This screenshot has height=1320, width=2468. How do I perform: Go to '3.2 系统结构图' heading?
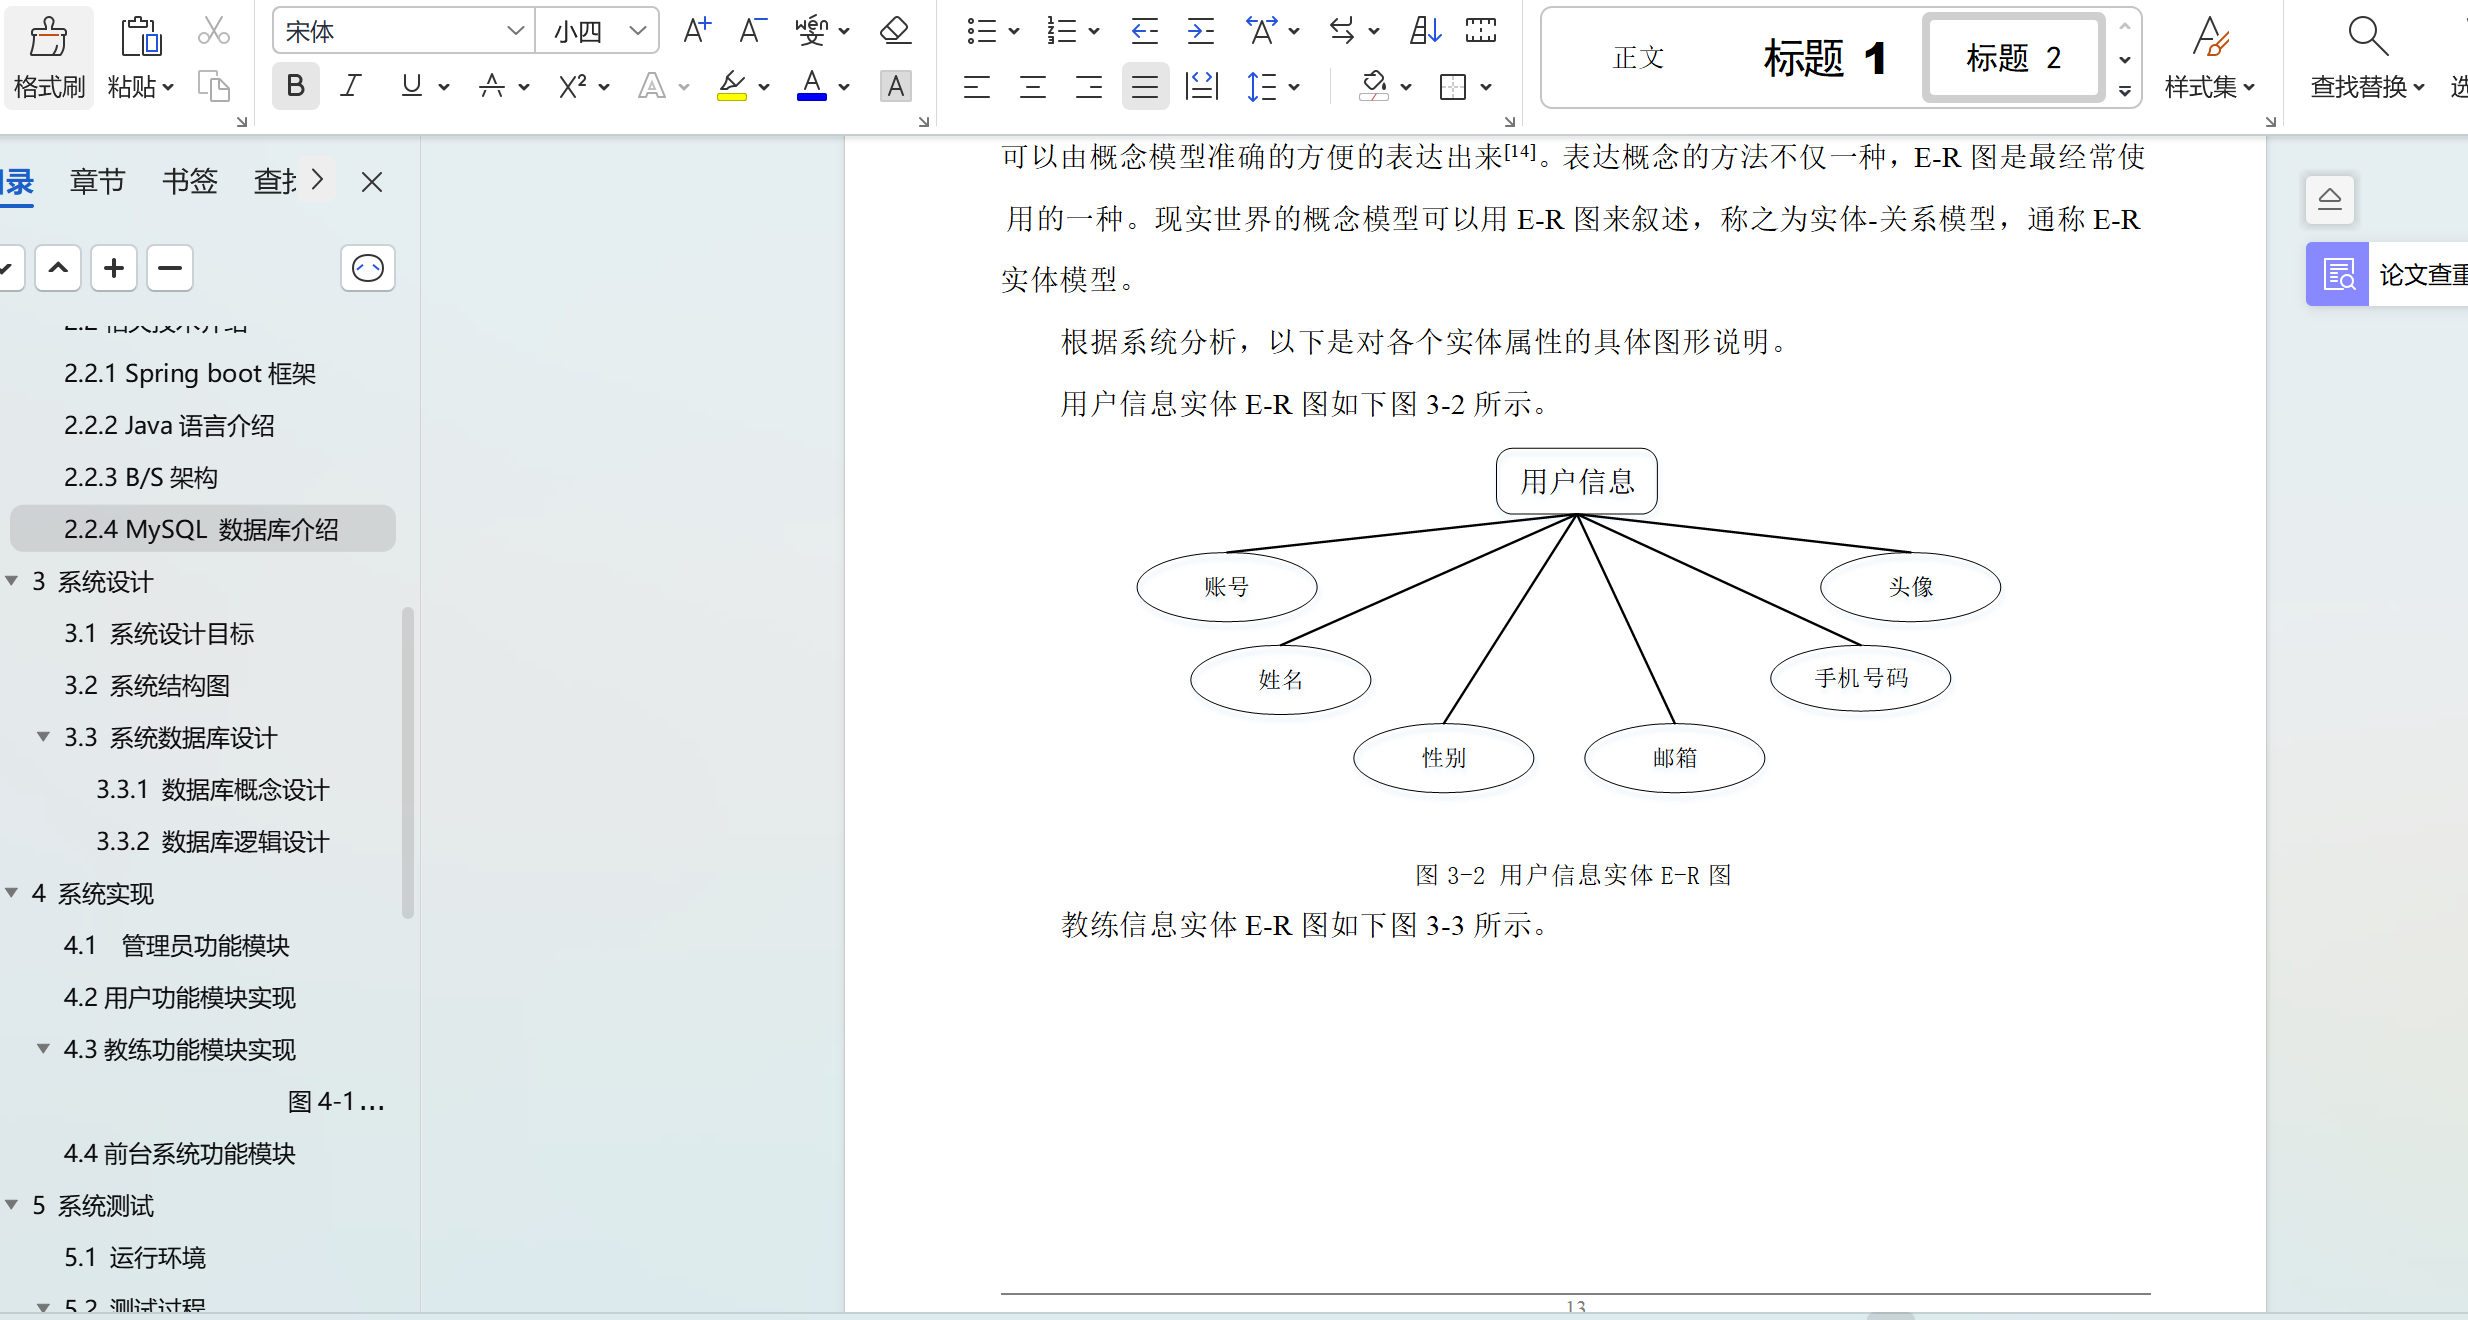[147, 685]
